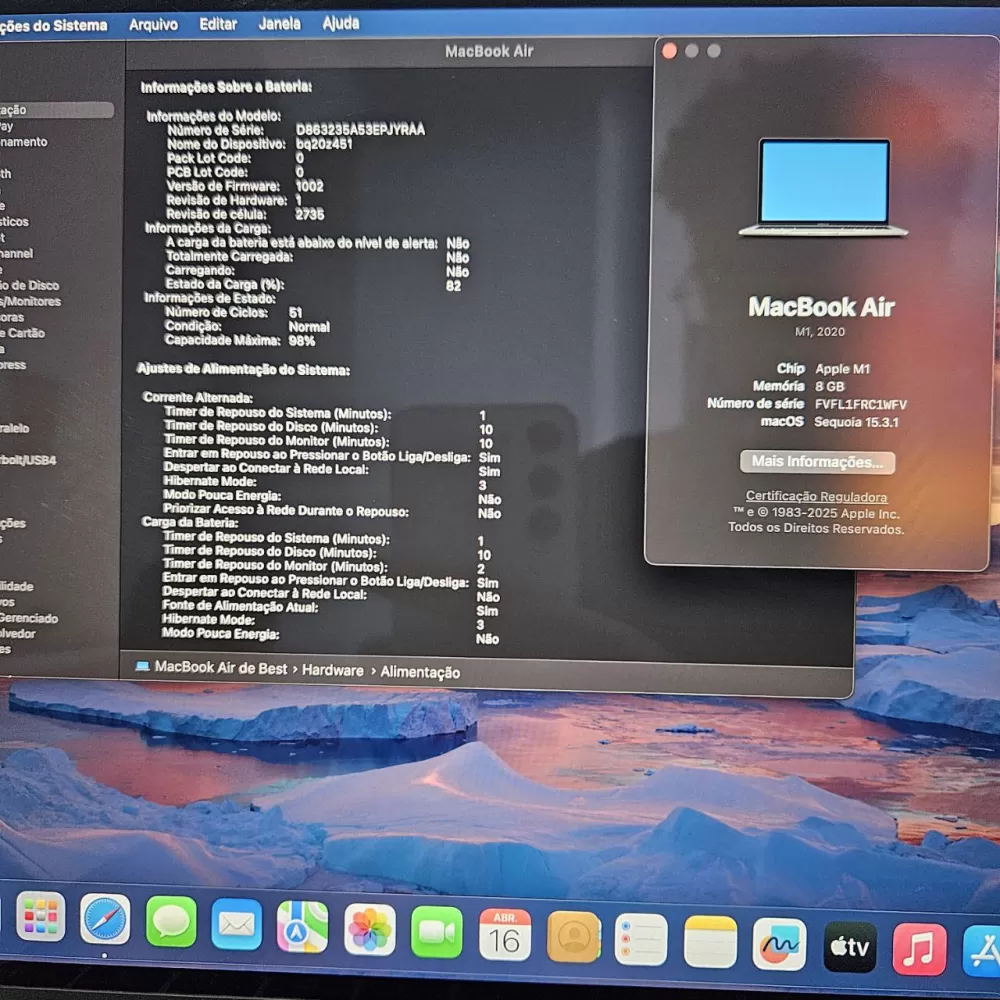
Task: Click the MacBook Air picture in About window
Action: [823, 187]
